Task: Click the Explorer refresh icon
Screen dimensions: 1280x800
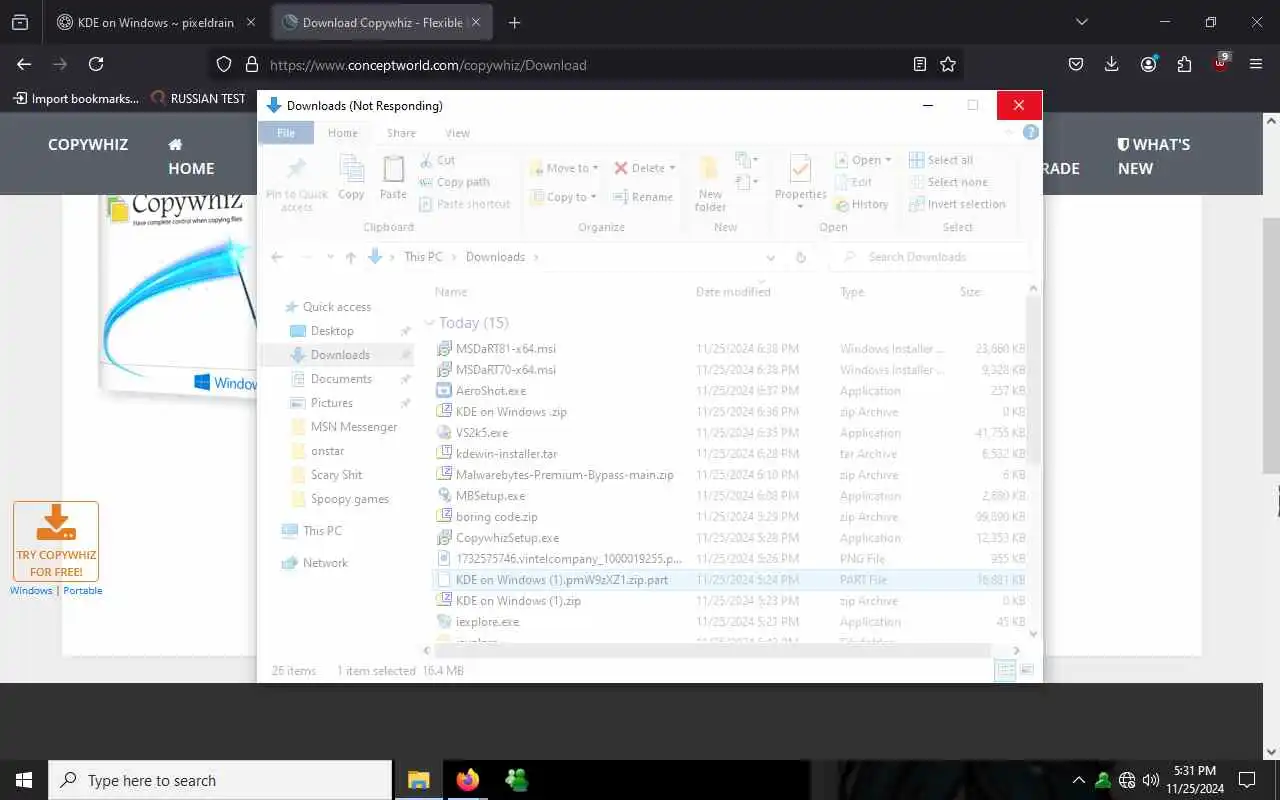Action: point(801,257)
